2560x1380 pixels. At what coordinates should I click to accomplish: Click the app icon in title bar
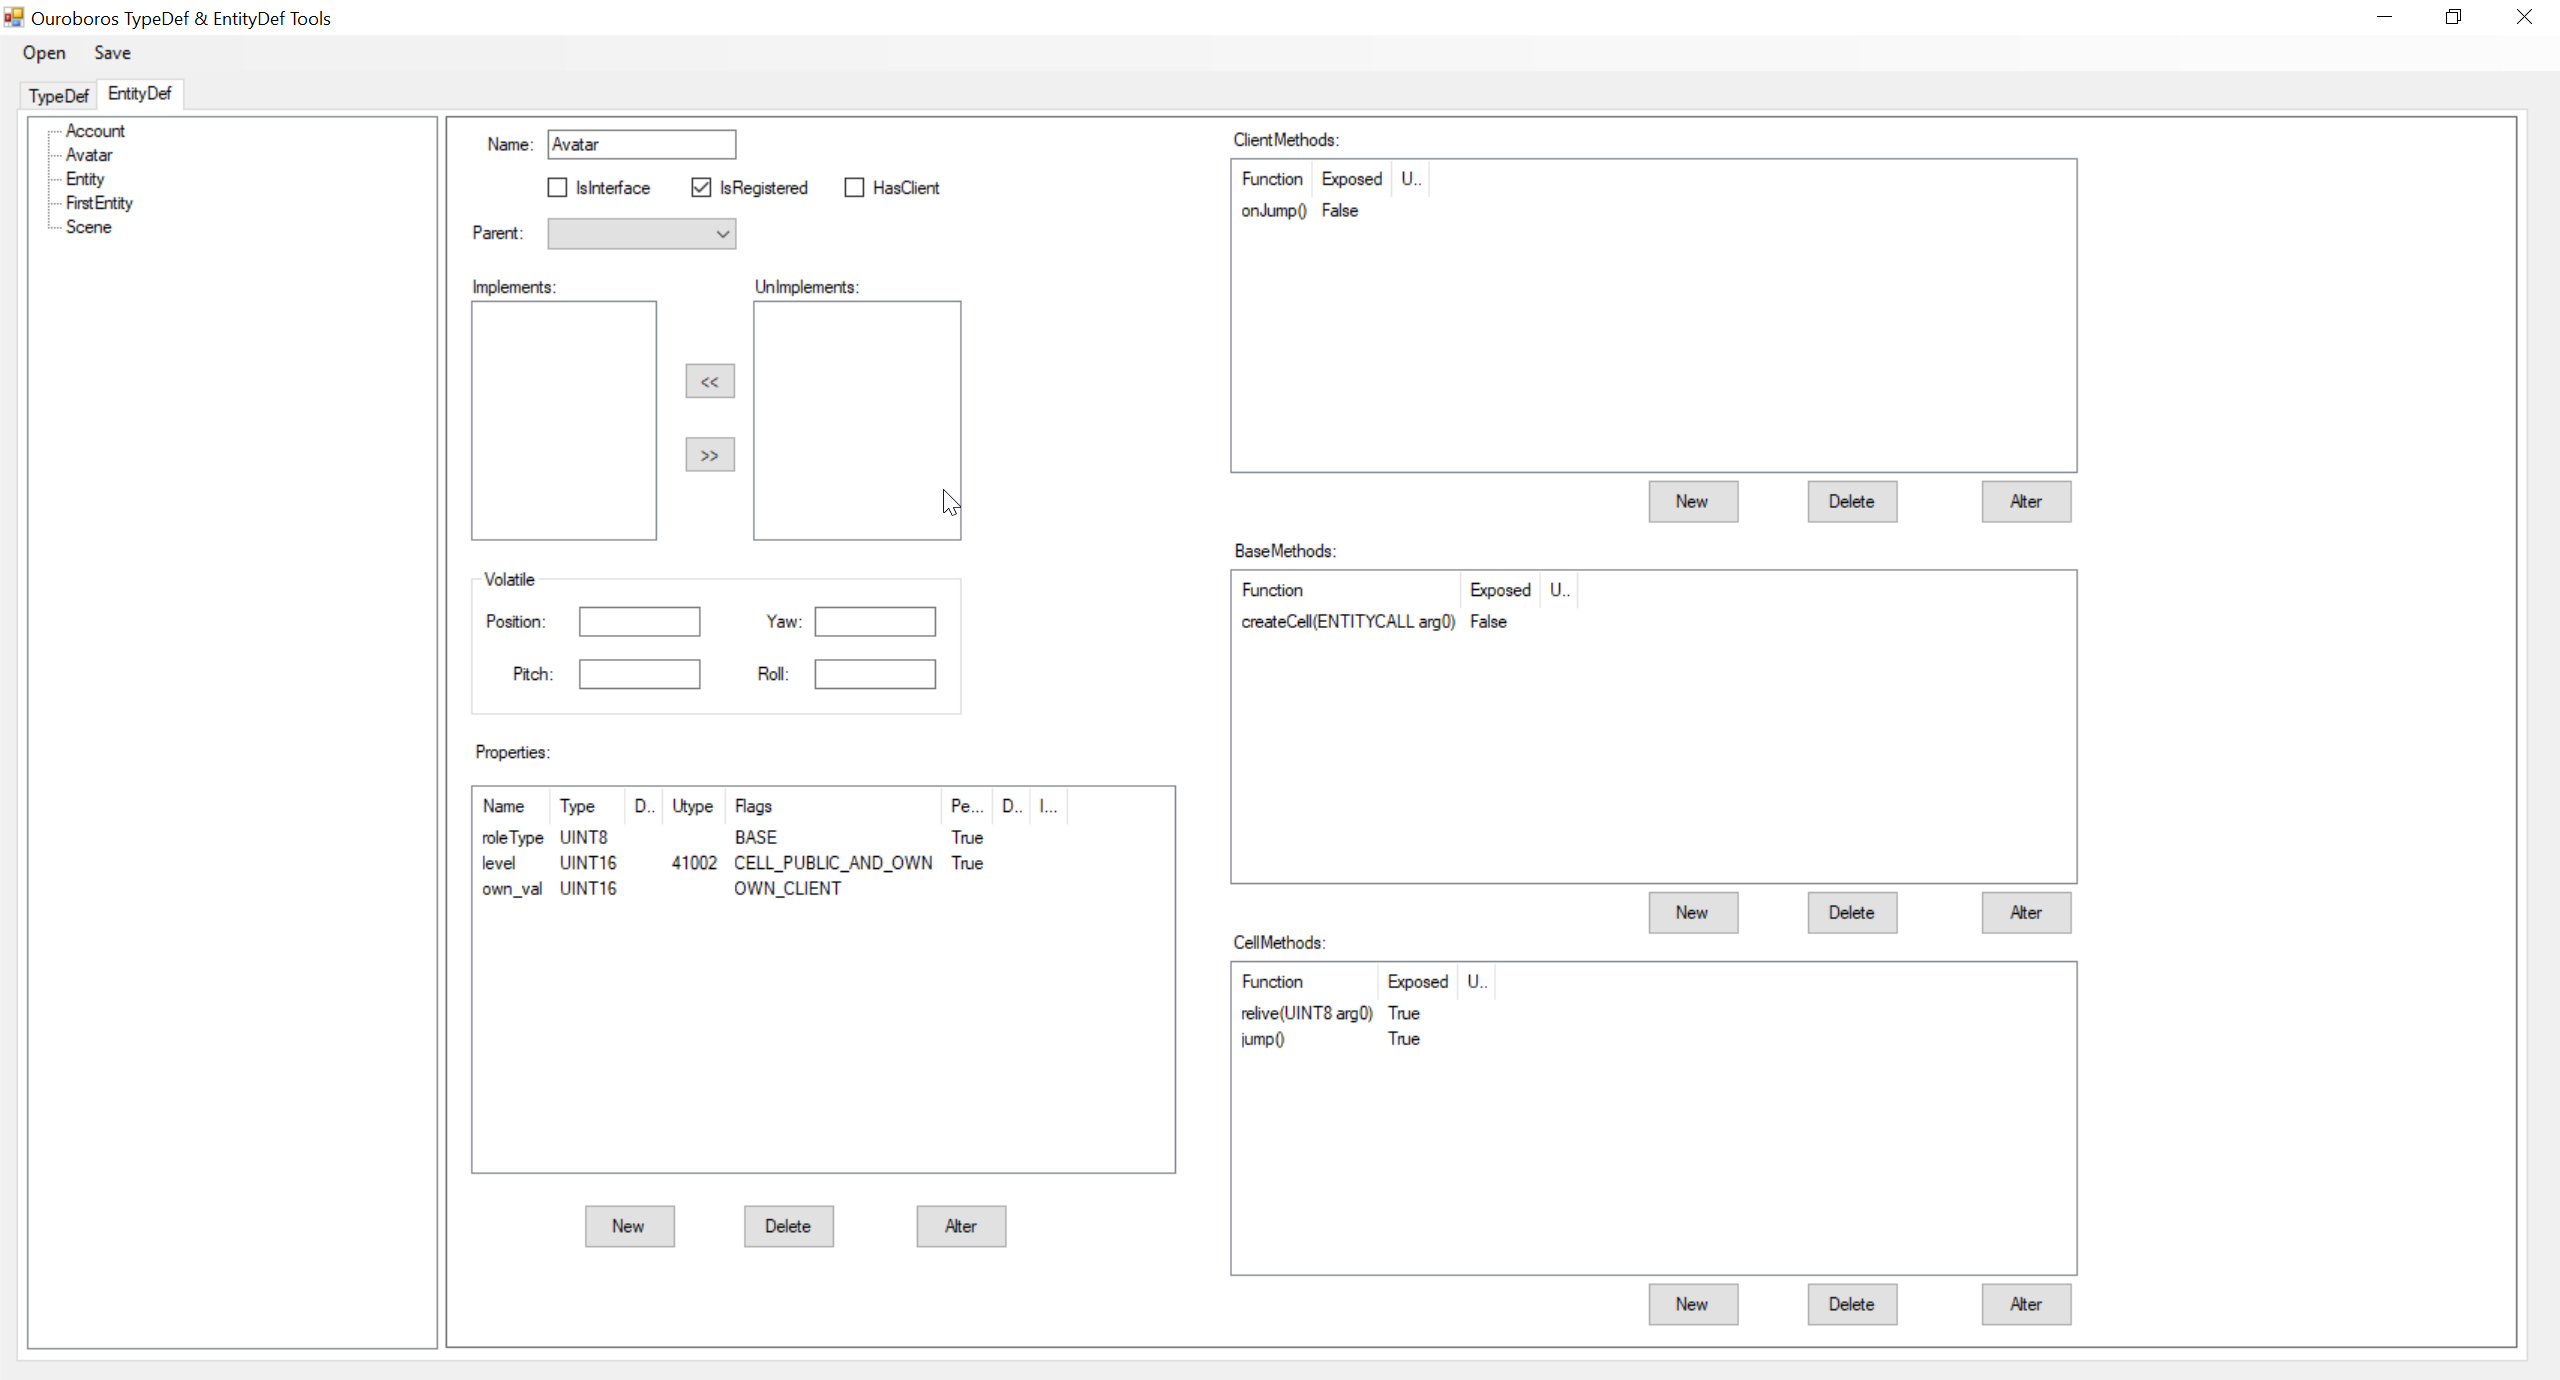click(13, 17)
